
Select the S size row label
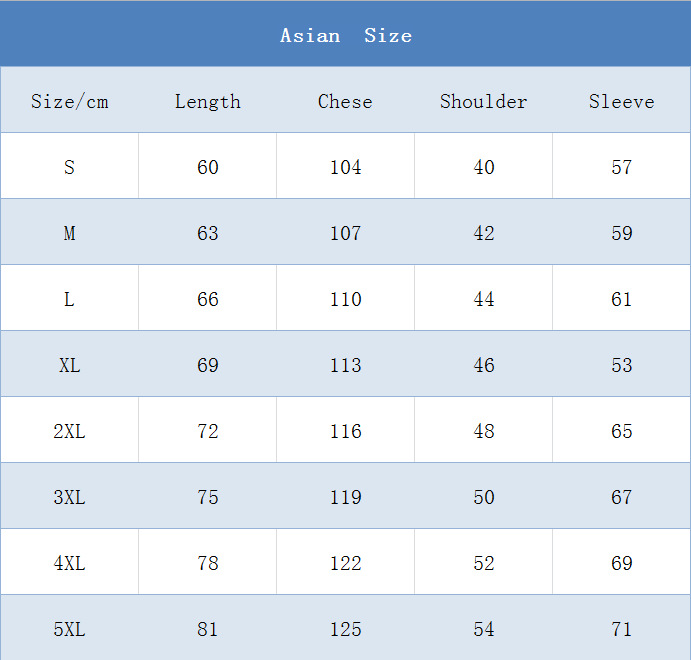69,167
